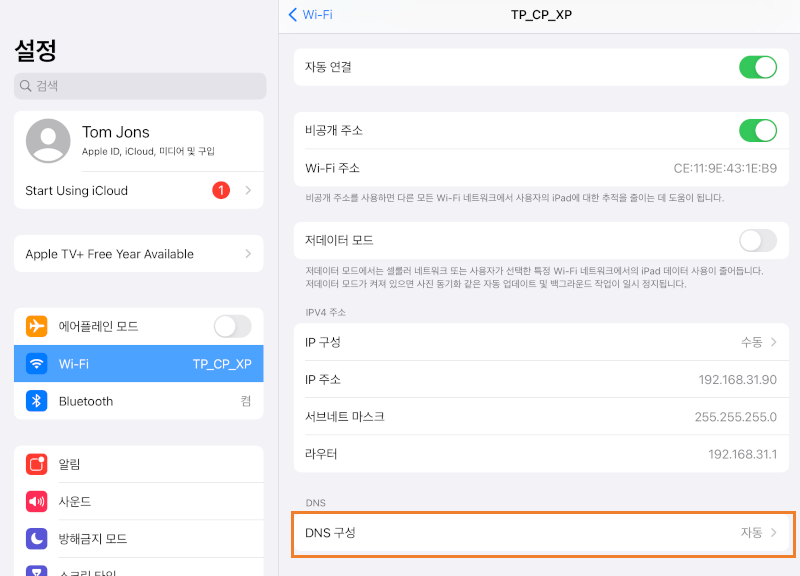
Task: Expand DNS 구성 set to 자동
Action: pyautogui.click(x=540, y=533)
